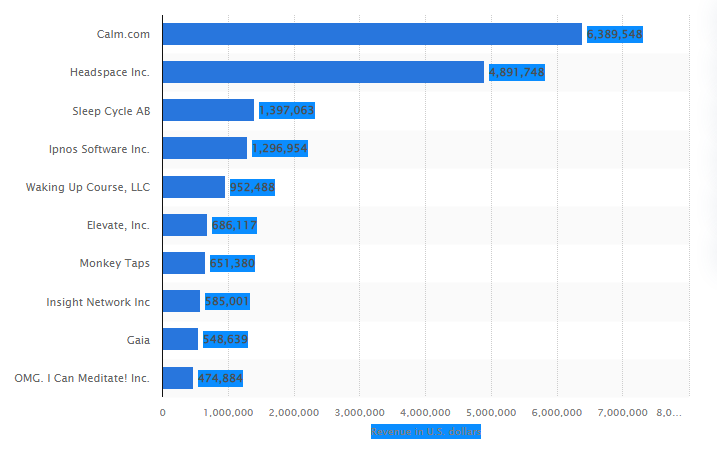Click the Sleep Cycle AB bar
Viewport: 717px width, 457px height.
pos(208,110)
